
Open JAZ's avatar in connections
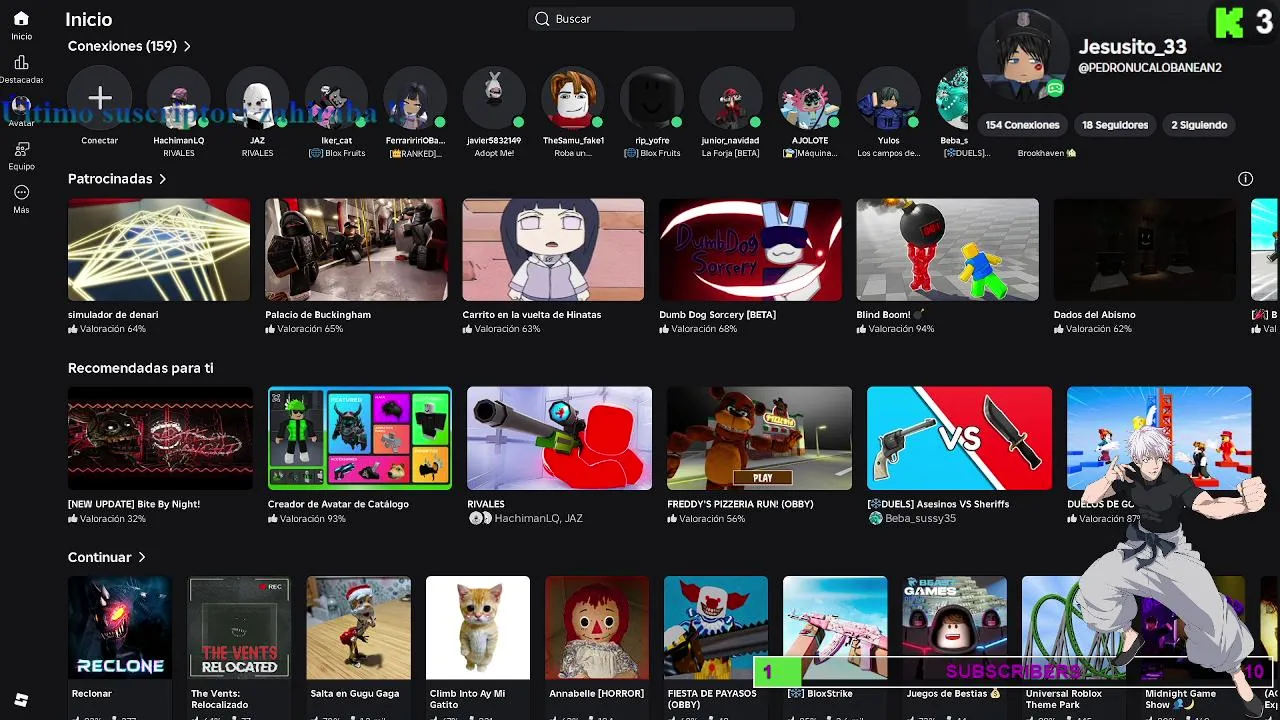pyautogui.click(x=258, y=97)
